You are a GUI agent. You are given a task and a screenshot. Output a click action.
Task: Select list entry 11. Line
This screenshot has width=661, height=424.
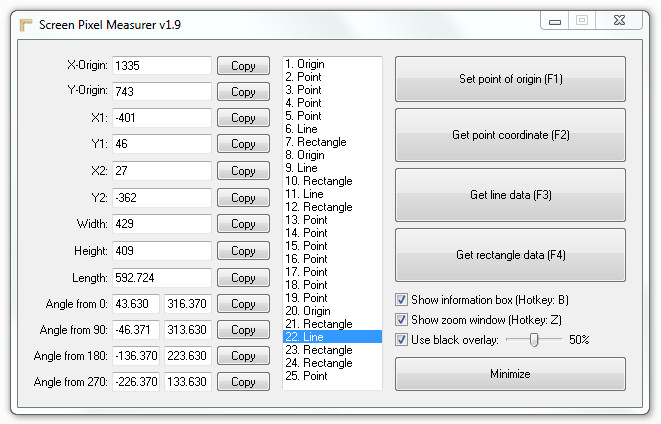[332, 194]
